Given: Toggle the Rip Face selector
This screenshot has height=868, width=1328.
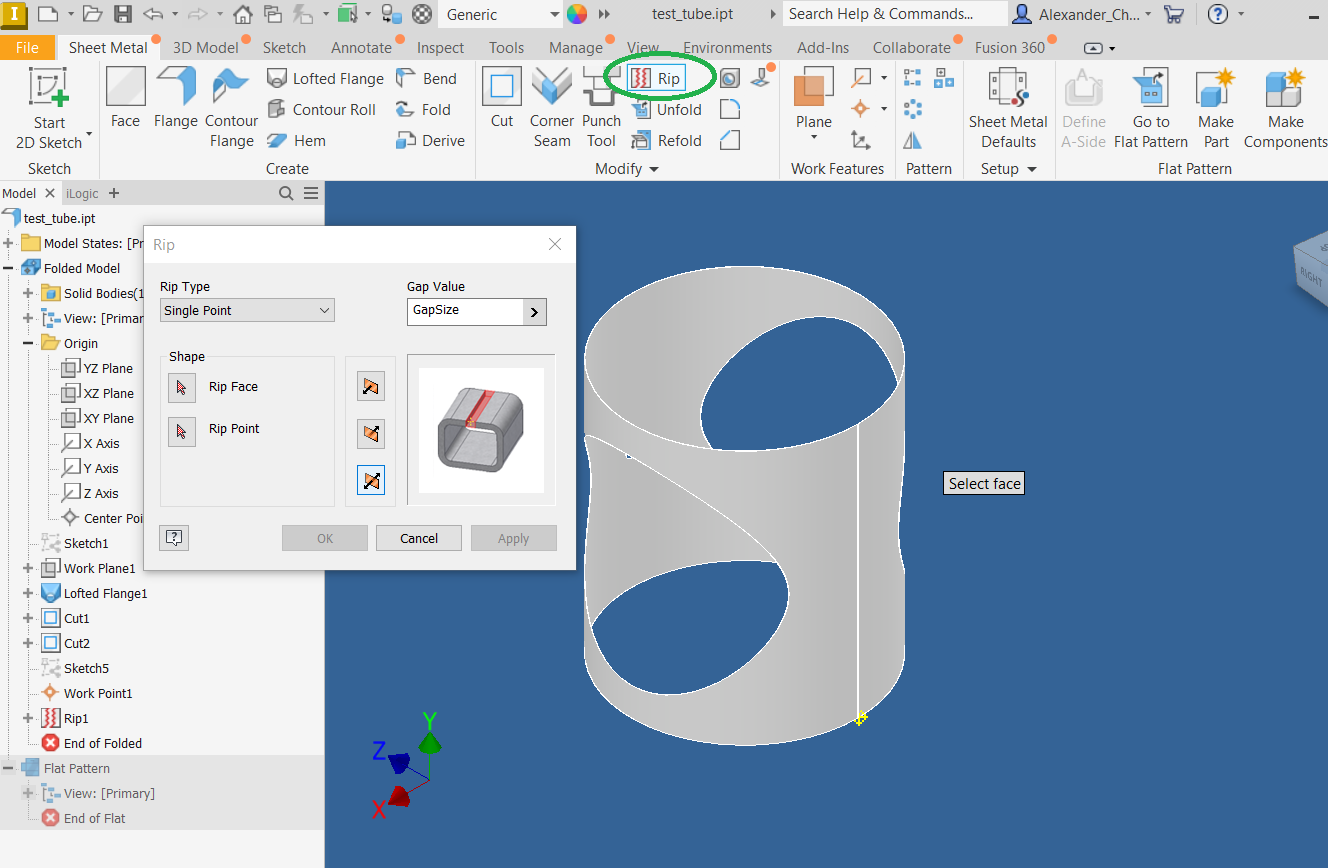Looking at the screenshot, I should 179,386.
